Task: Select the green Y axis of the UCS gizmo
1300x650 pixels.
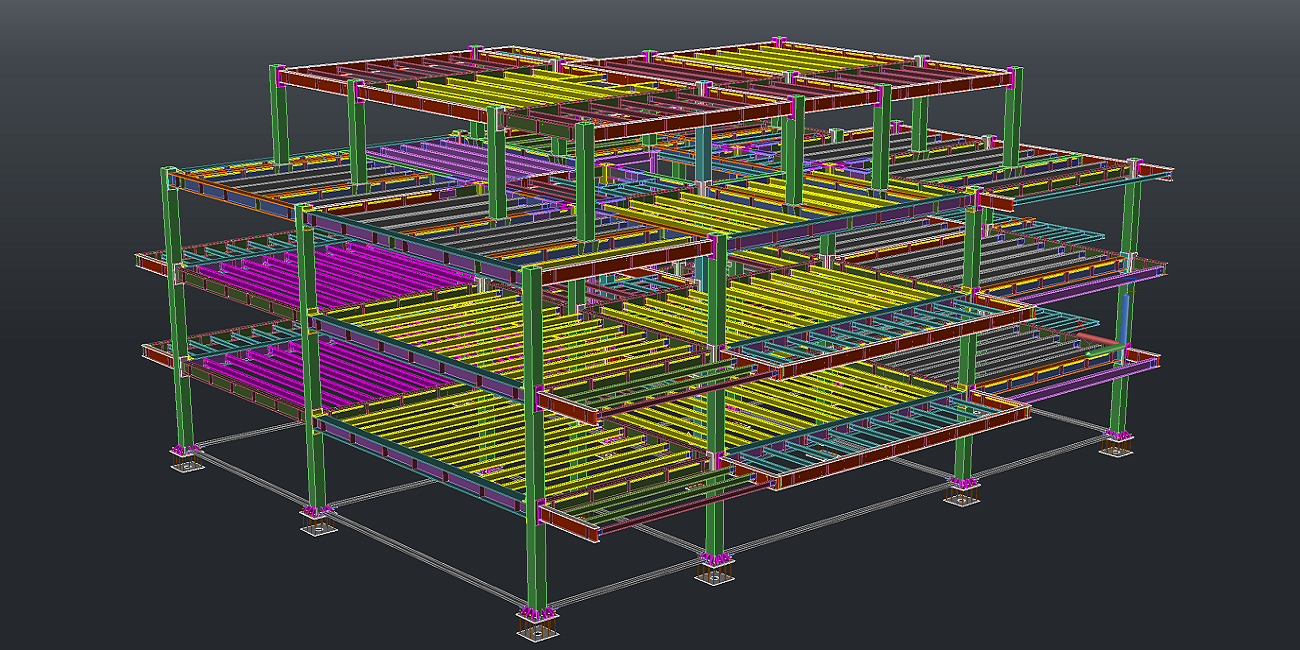Action: pyautogui.click(x=1105, y=350)
